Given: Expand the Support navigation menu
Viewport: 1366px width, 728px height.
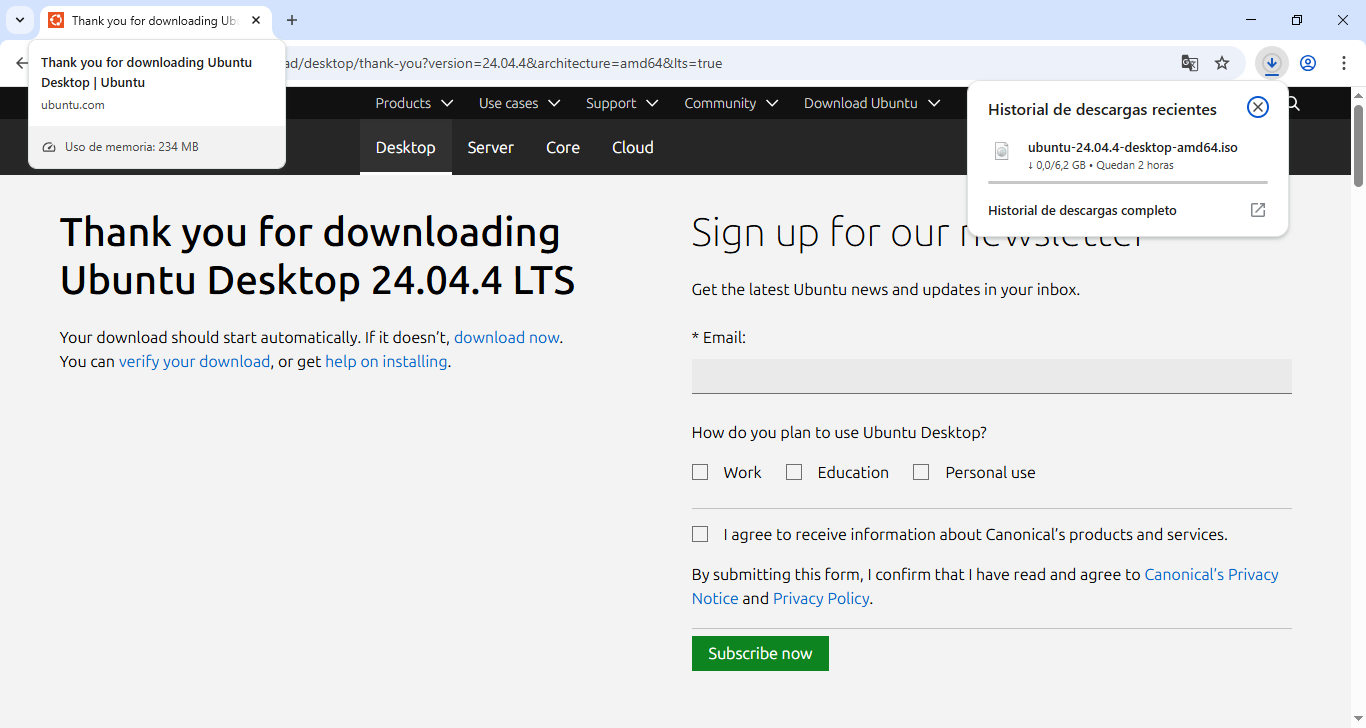Looking at the screenshot, I should (622, 103).
